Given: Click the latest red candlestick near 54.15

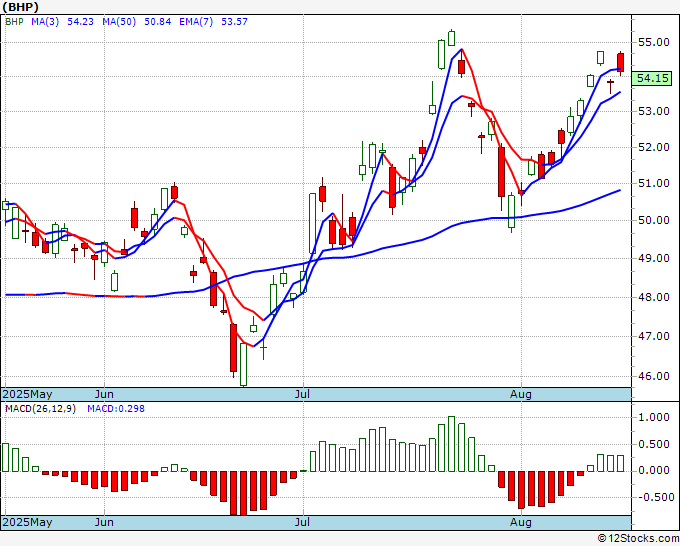Looking at the screenshot, I should (621, 62).
